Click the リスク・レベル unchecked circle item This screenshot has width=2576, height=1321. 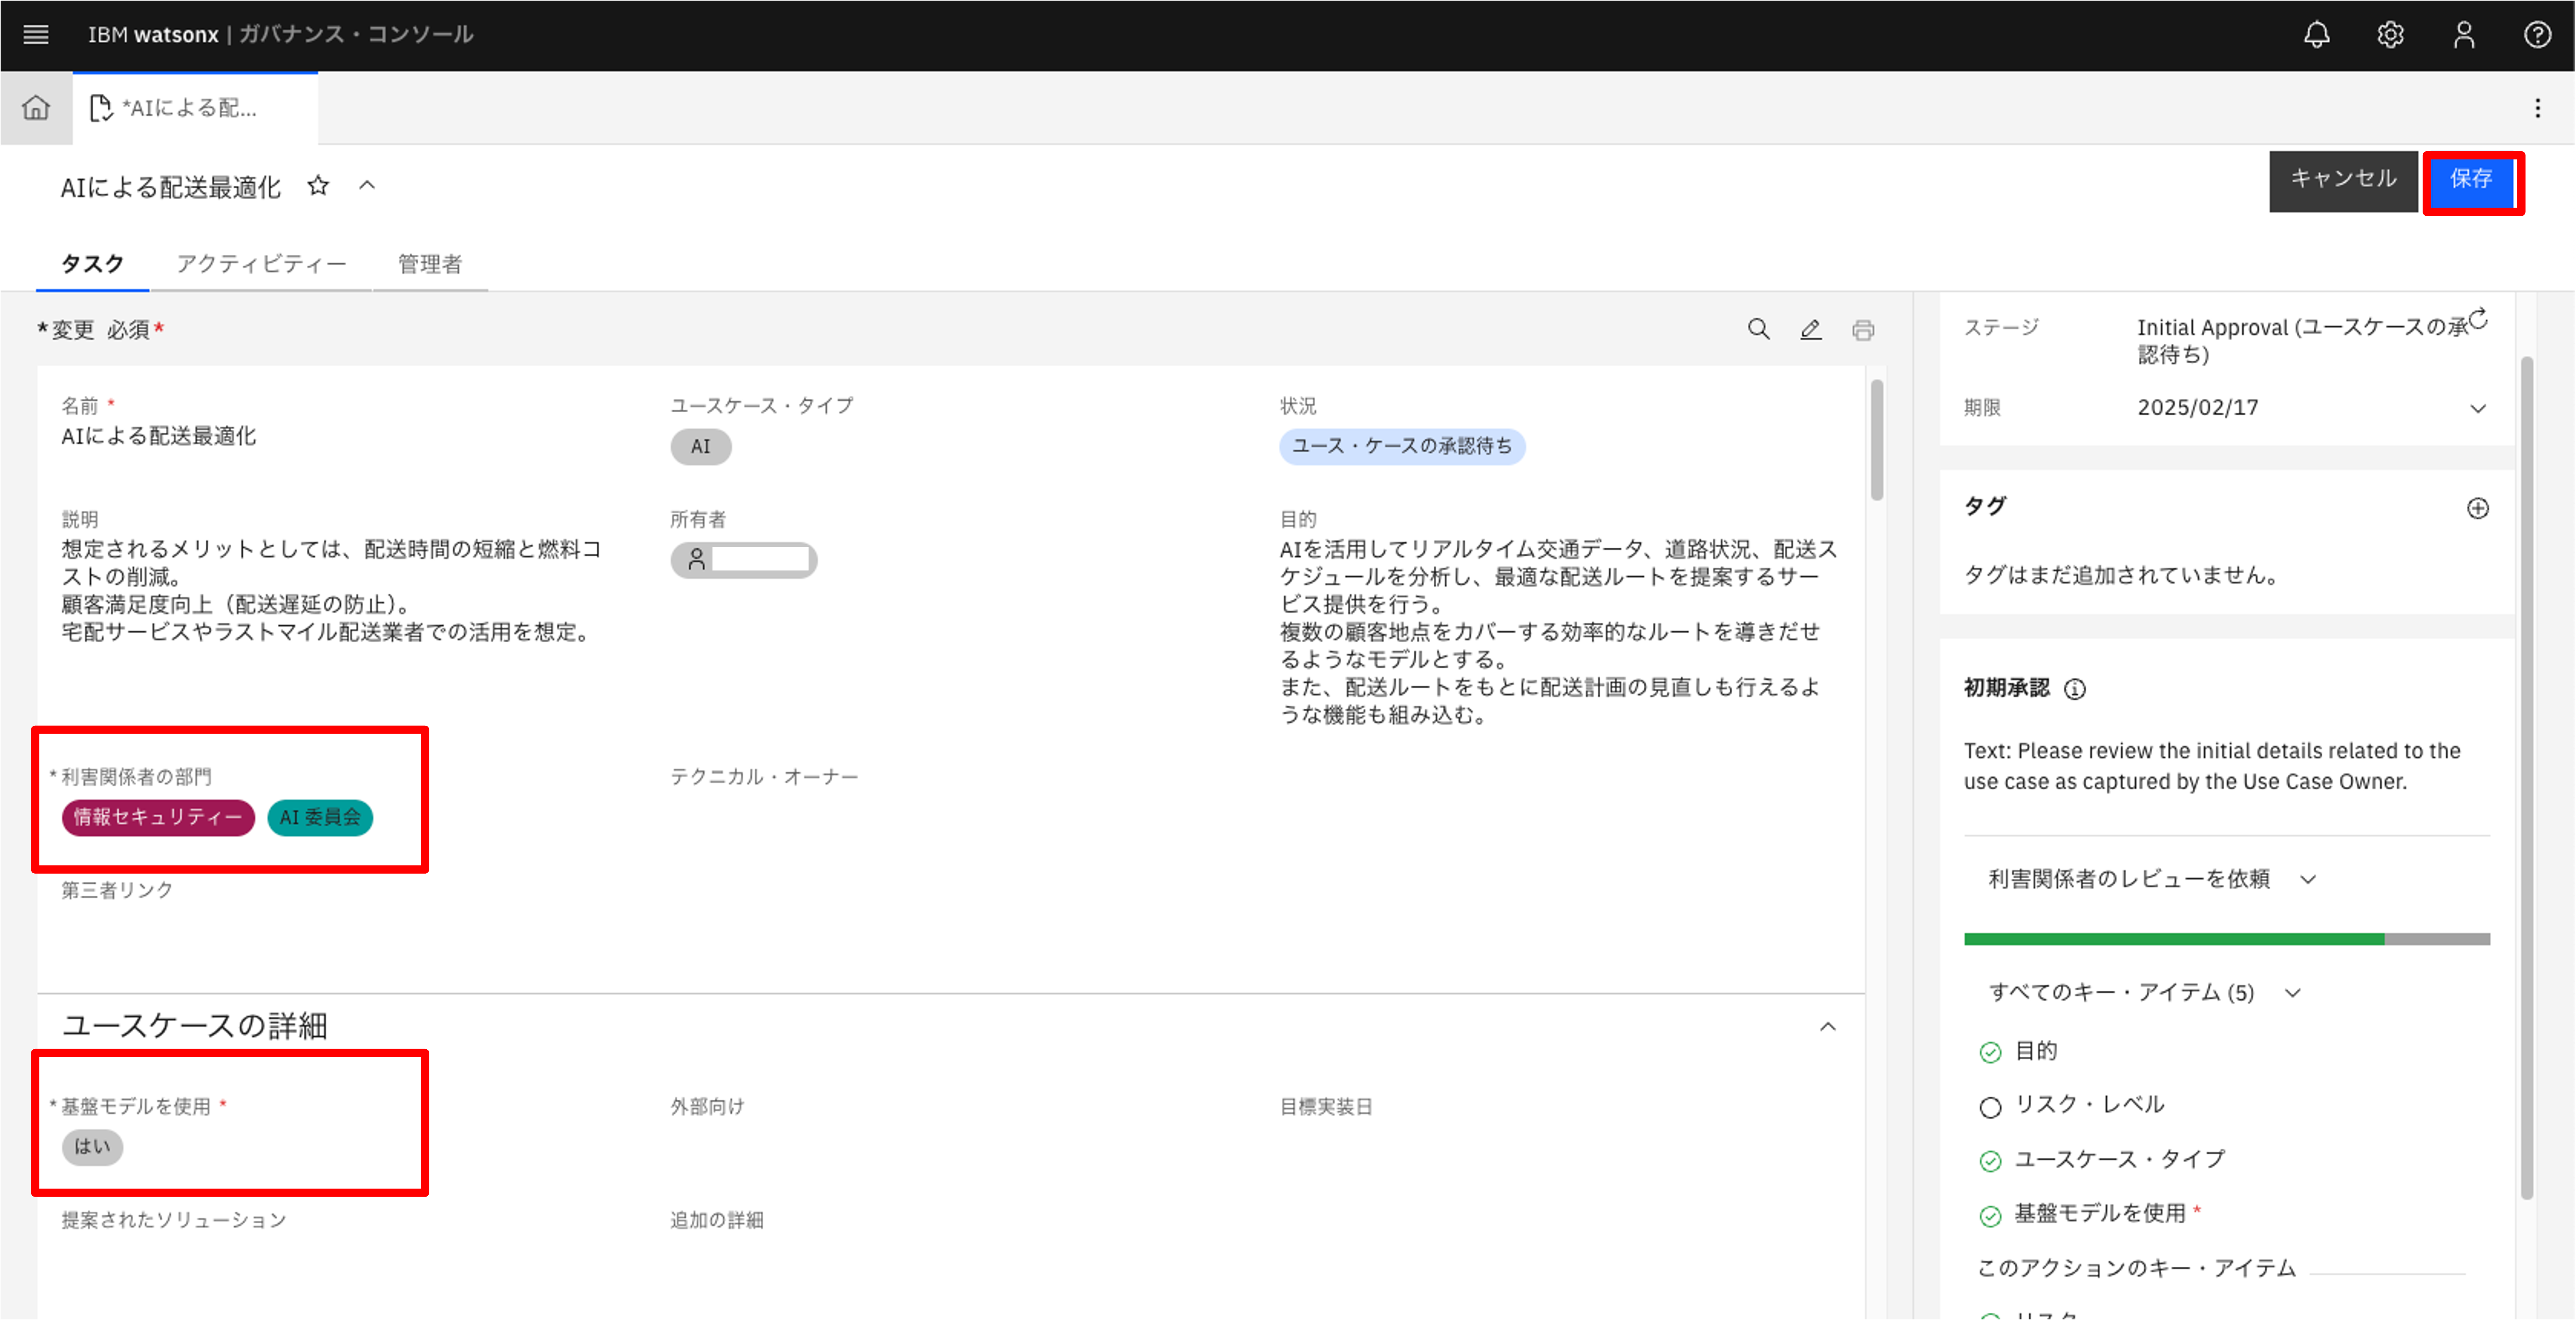pyautogui.click(x=2088, y=1105)
